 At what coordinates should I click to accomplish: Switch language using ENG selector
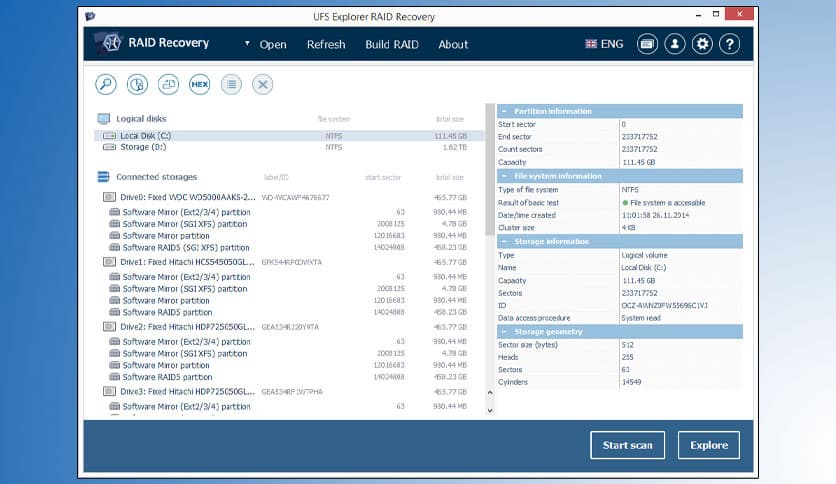pyautogui.click(x=603, y=44)
